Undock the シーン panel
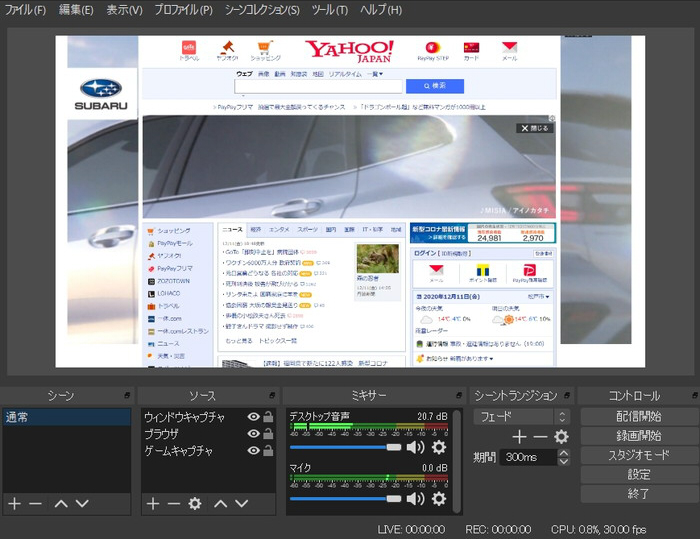 (x=127, y=396)
